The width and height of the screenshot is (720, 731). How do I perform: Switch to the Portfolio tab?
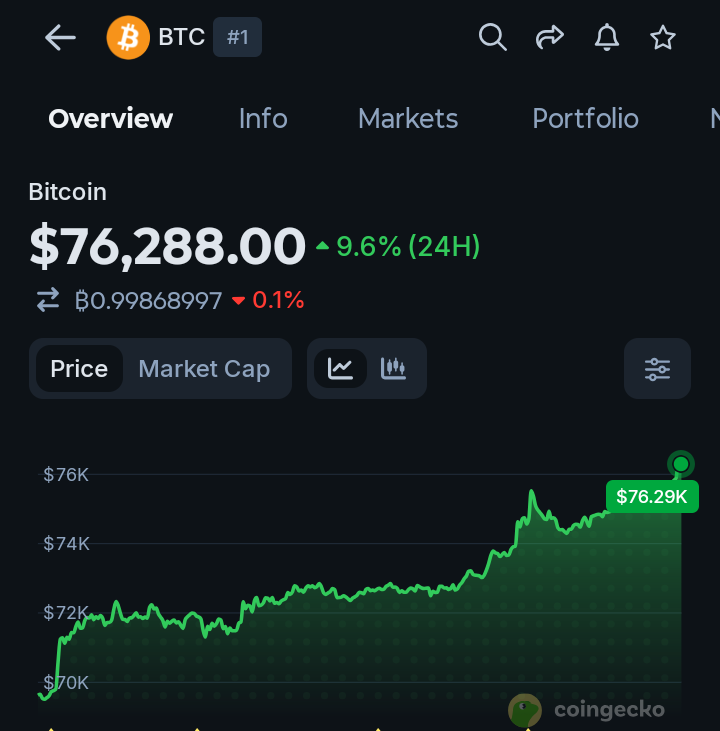(585, 118)
